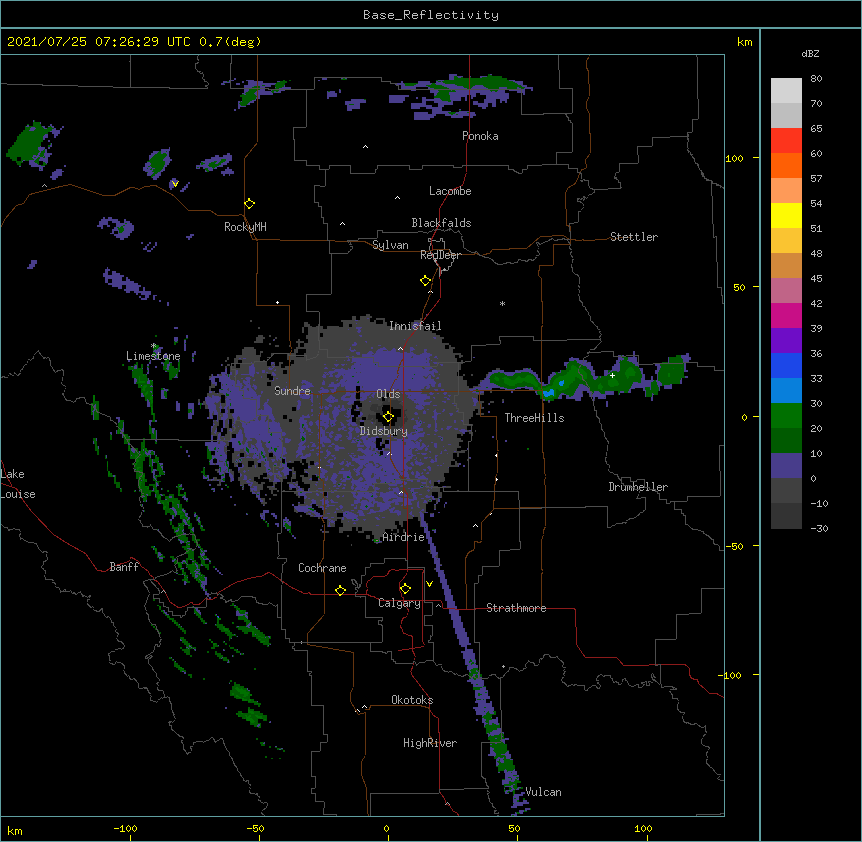The image size is (862, 842).
Task: Click the Stettler city label
Action: [634, 237]
